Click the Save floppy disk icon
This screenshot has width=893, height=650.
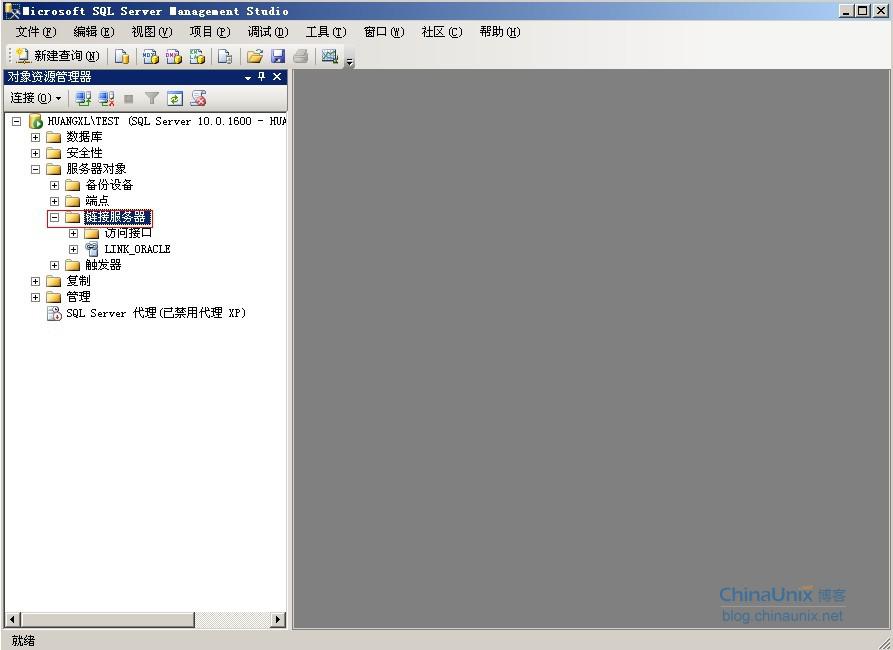point(277,56)
